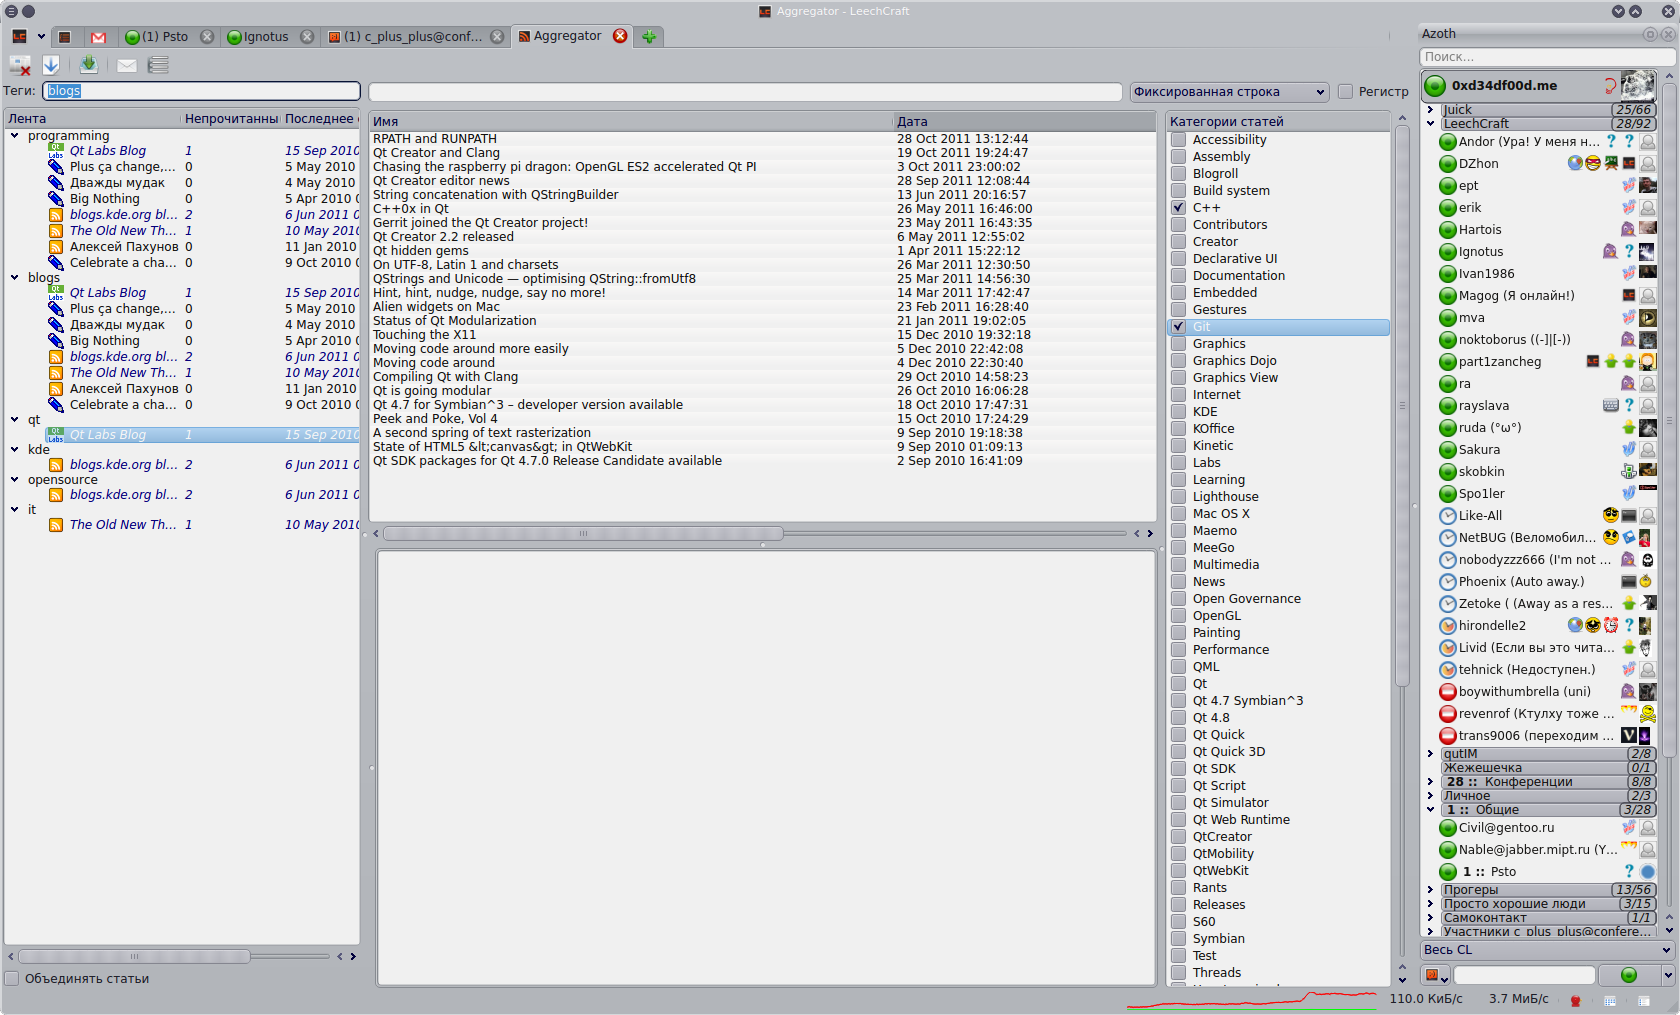Collapse the programming feed group
The height and width of the screenshot is (1015, 1680).
pos(15,136)
